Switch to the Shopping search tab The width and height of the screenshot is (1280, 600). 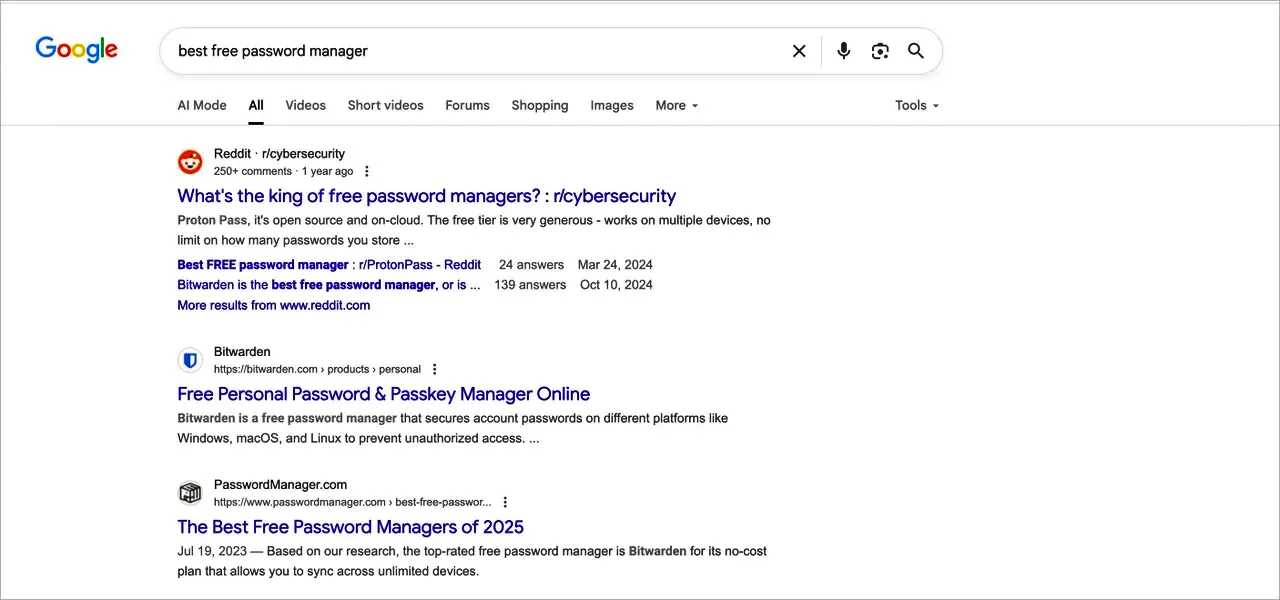(x=539, y=105)
